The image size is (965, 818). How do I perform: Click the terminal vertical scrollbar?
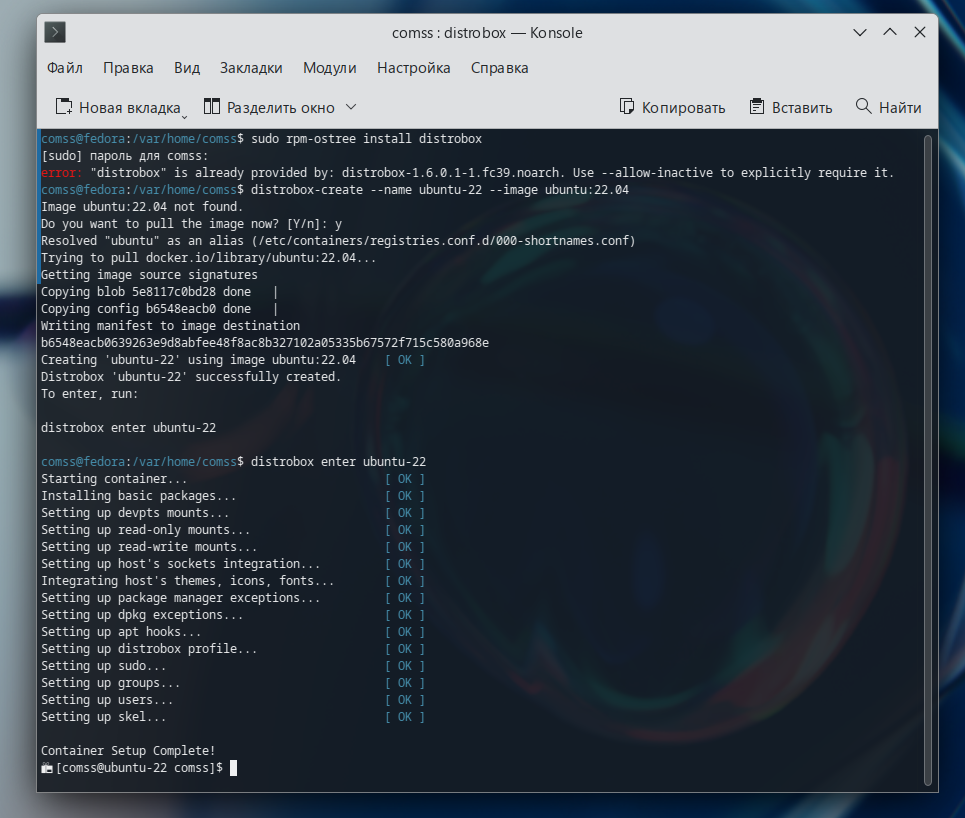coord(928,460)
